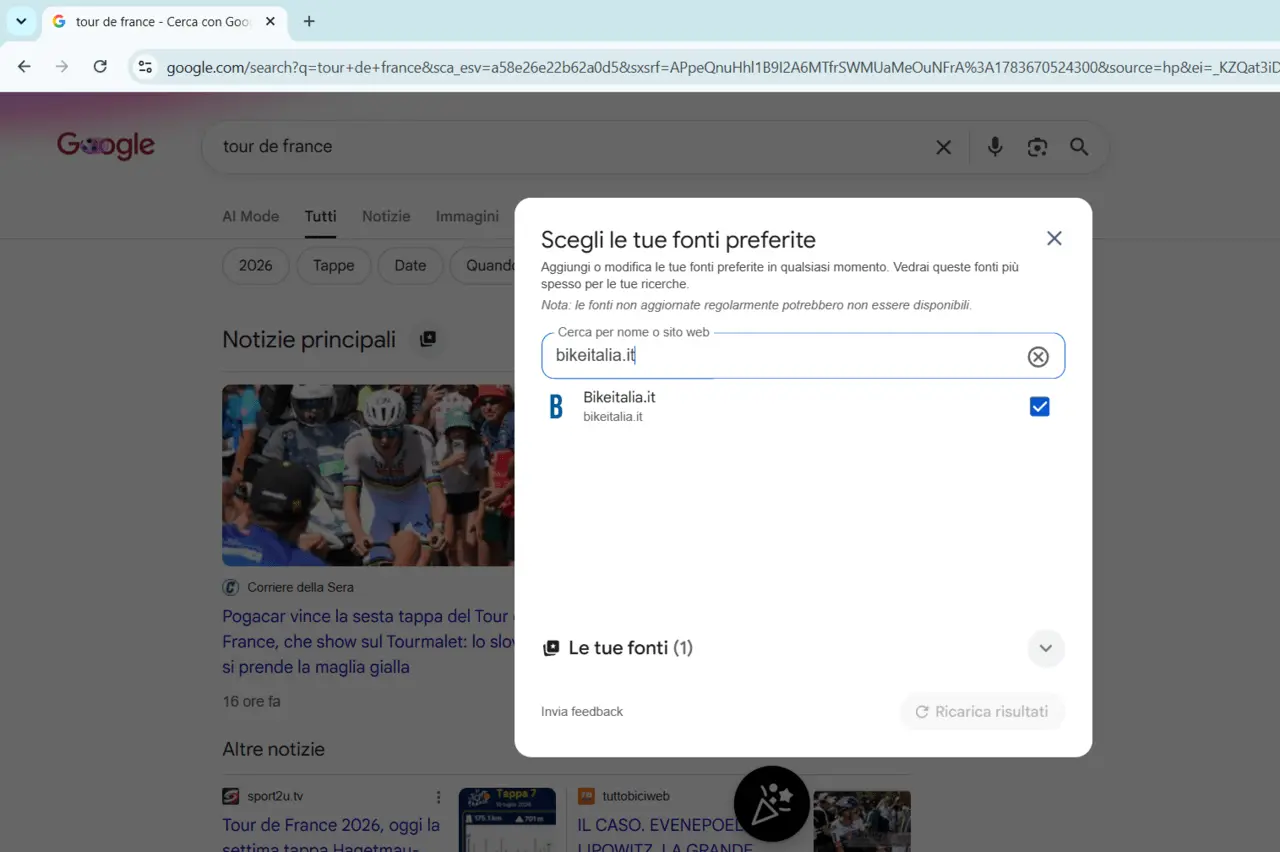Click the celebration confetti floating button

[772, 804]
